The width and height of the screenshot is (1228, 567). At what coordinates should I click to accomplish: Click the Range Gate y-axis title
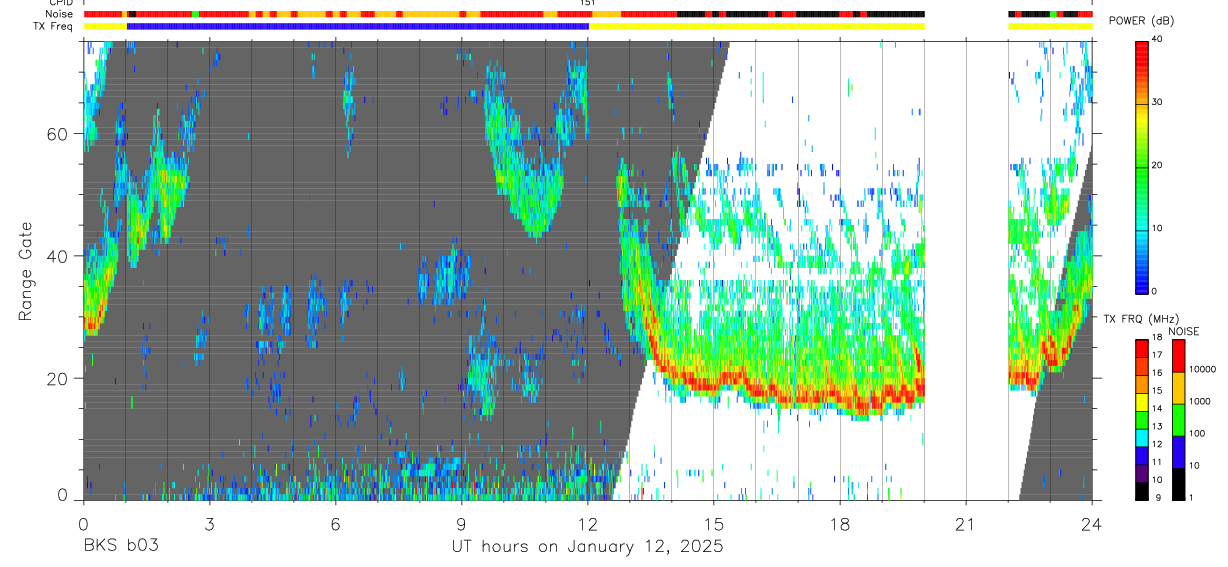point(26,271)
